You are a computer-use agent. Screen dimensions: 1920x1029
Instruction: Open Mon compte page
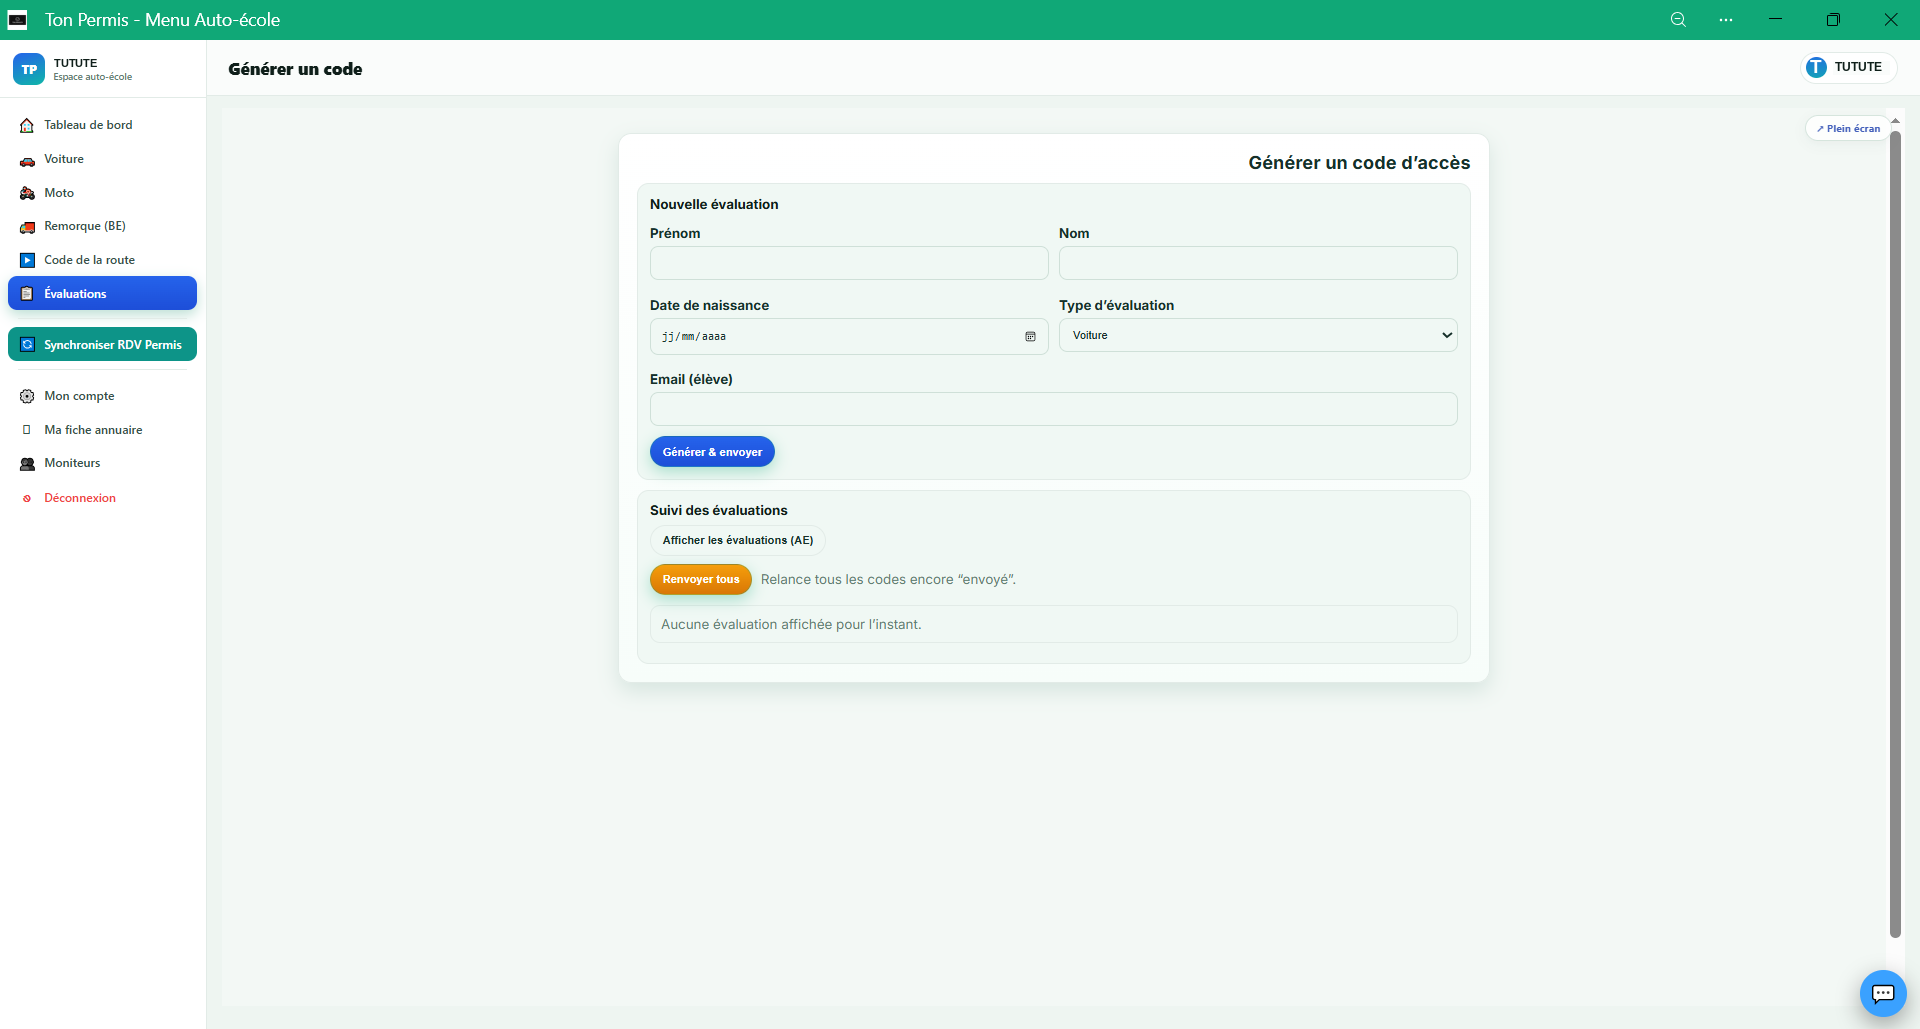[x=102, y=396]
